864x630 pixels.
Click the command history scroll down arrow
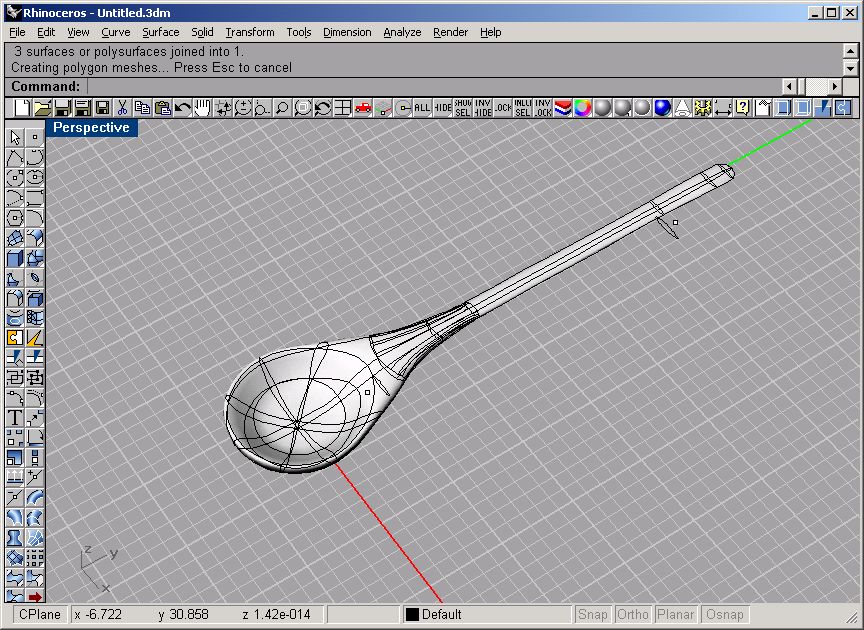[850, 68]
